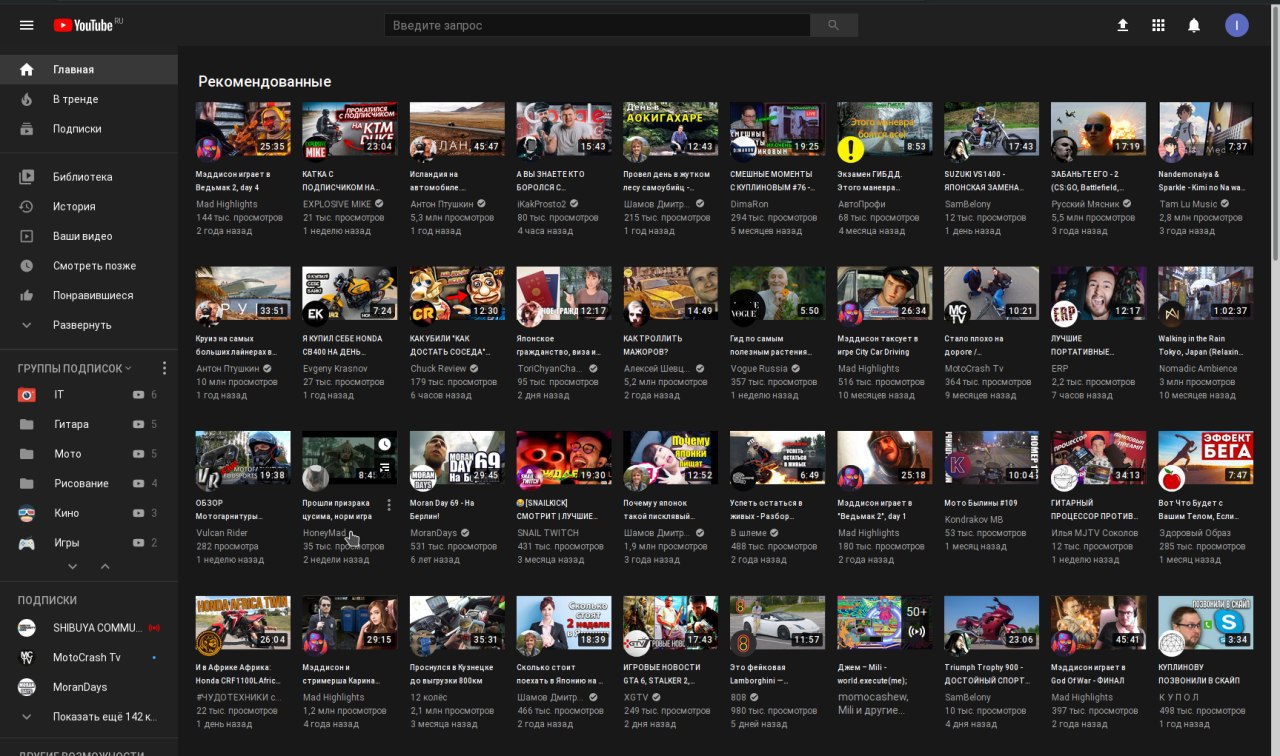Click VR channel avatar on ОБЗОР Мотогарнитуры thumbnail
This screenshot has height=756, width=1280.
tap(209, 477)
